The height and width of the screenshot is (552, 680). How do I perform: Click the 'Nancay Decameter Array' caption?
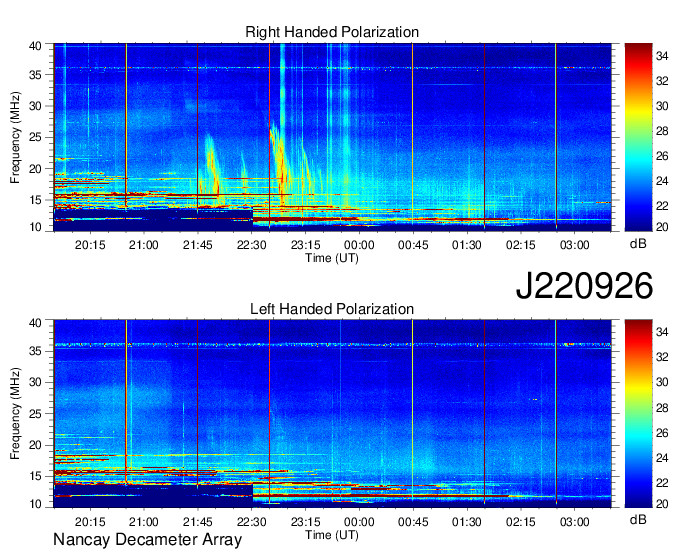pyautogui.click(x=147, y=539)
